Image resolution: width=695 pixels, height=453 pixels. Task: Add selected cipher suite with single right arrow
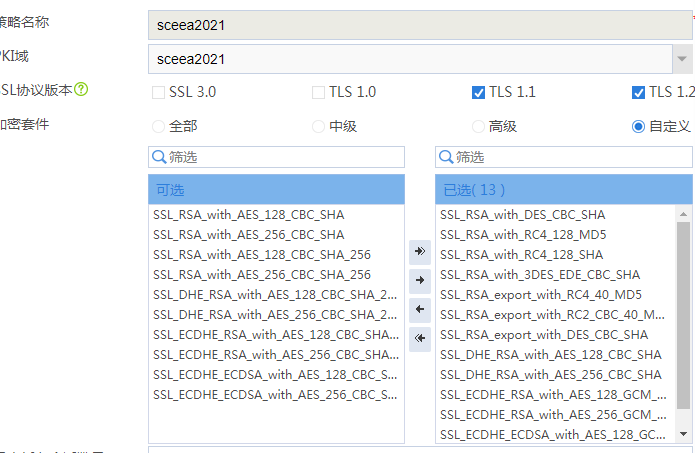point(420,280)
